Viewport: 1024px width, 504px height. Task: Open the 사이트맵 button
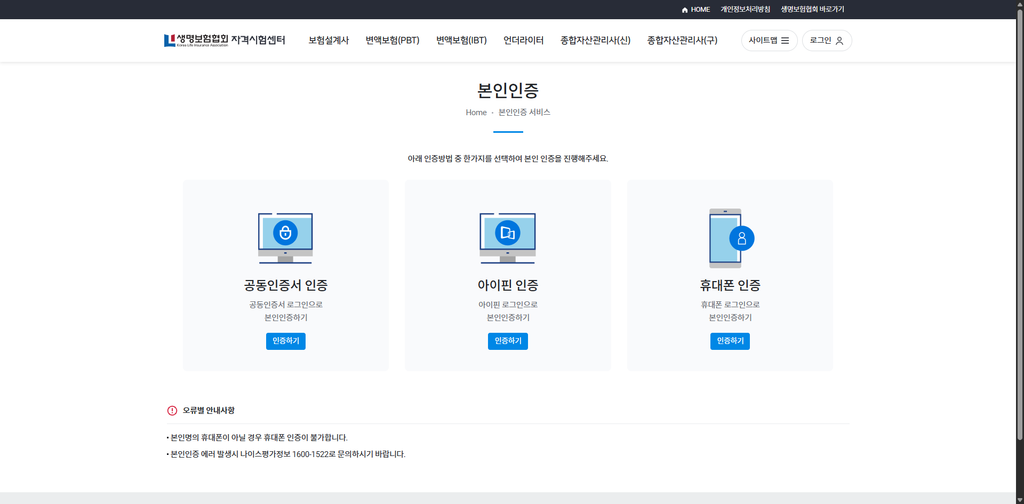point(769,40)
